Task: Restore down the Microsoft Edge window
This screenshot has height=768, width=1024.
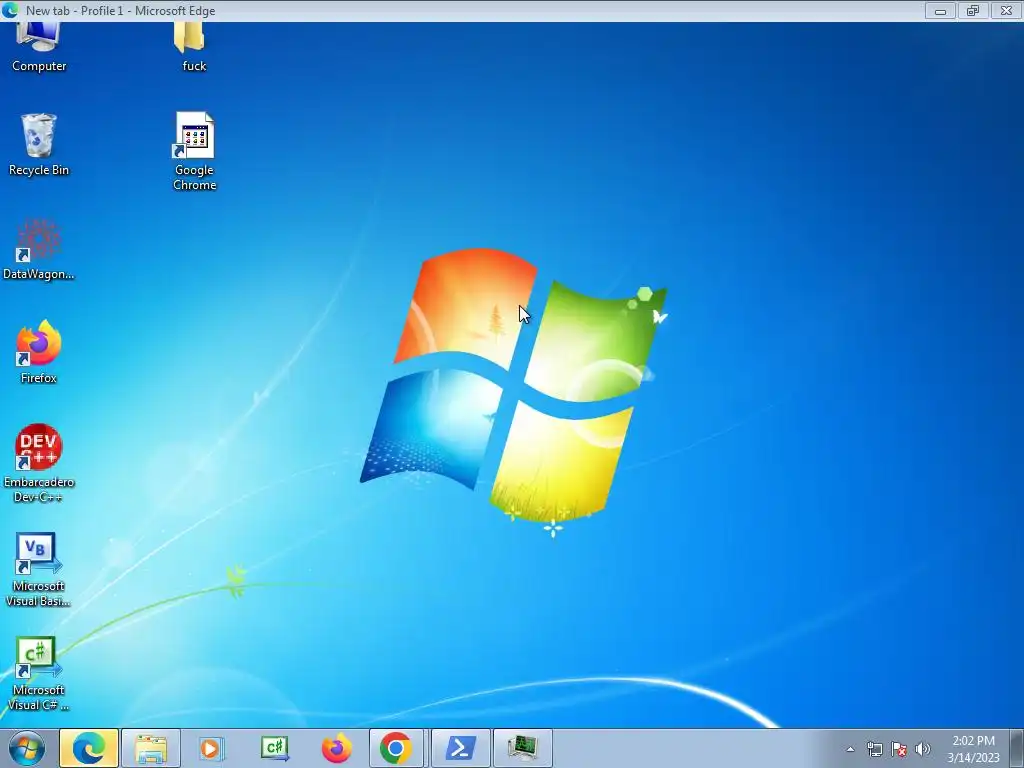Action: click(973, 10)
